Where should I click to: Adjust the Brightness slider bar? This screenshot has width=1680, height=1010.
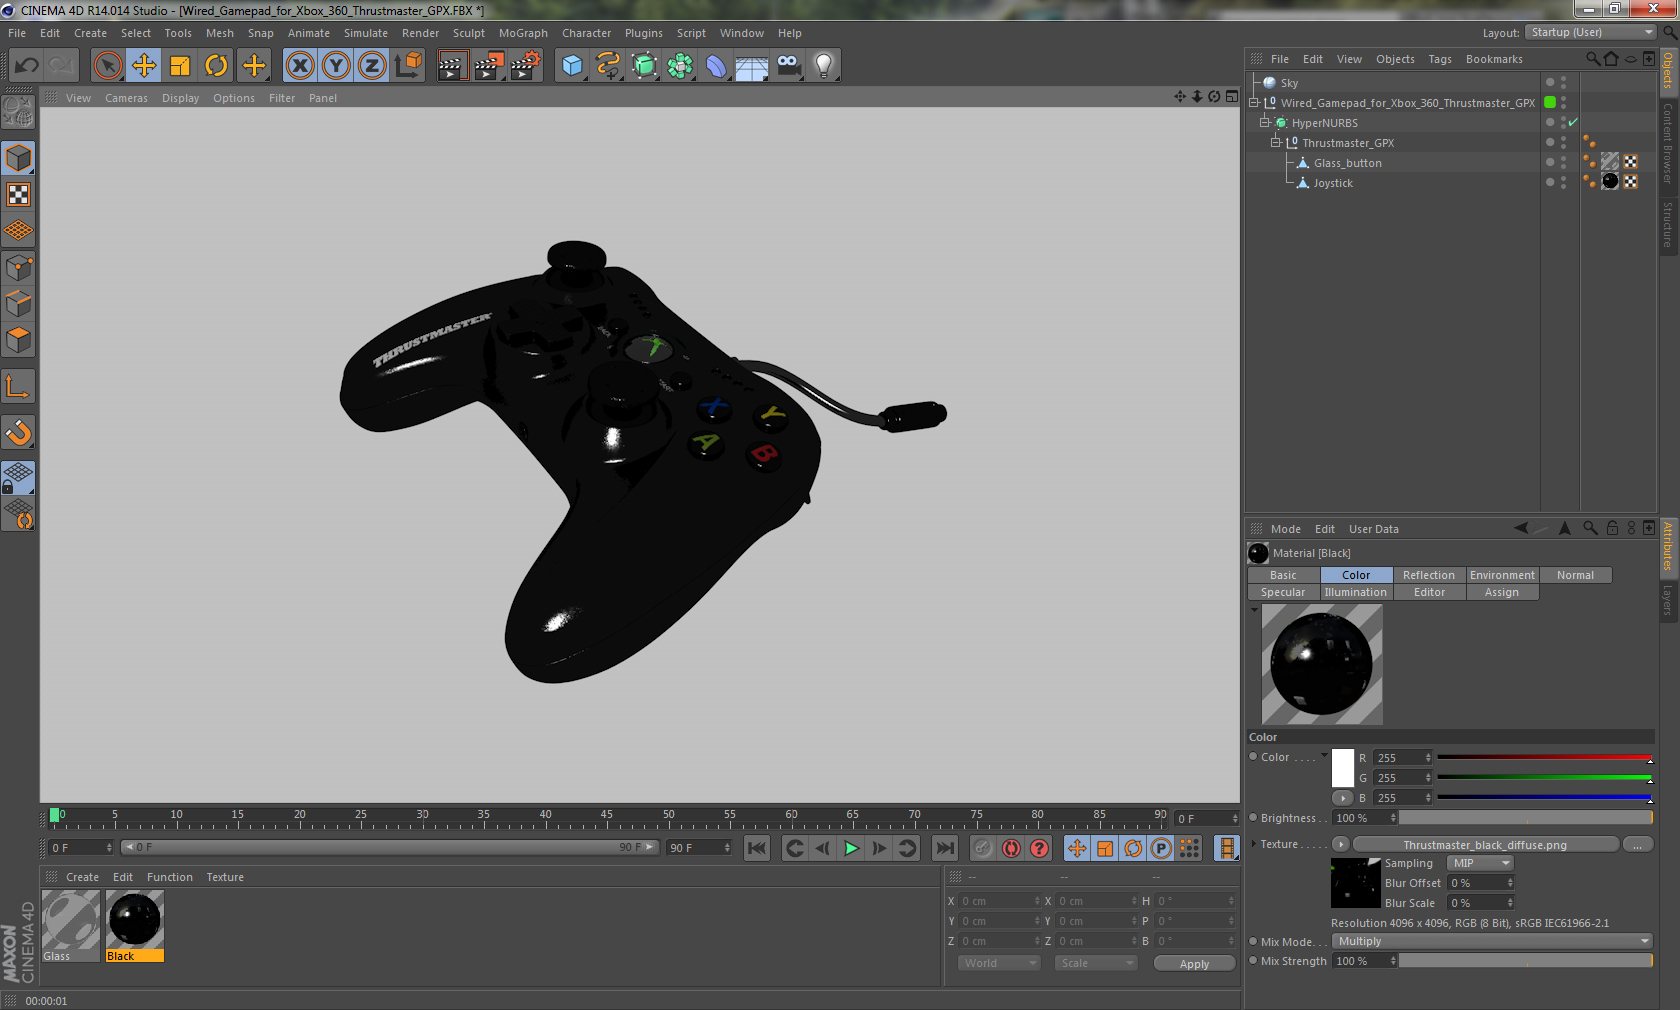click(x=1526, y=818)
